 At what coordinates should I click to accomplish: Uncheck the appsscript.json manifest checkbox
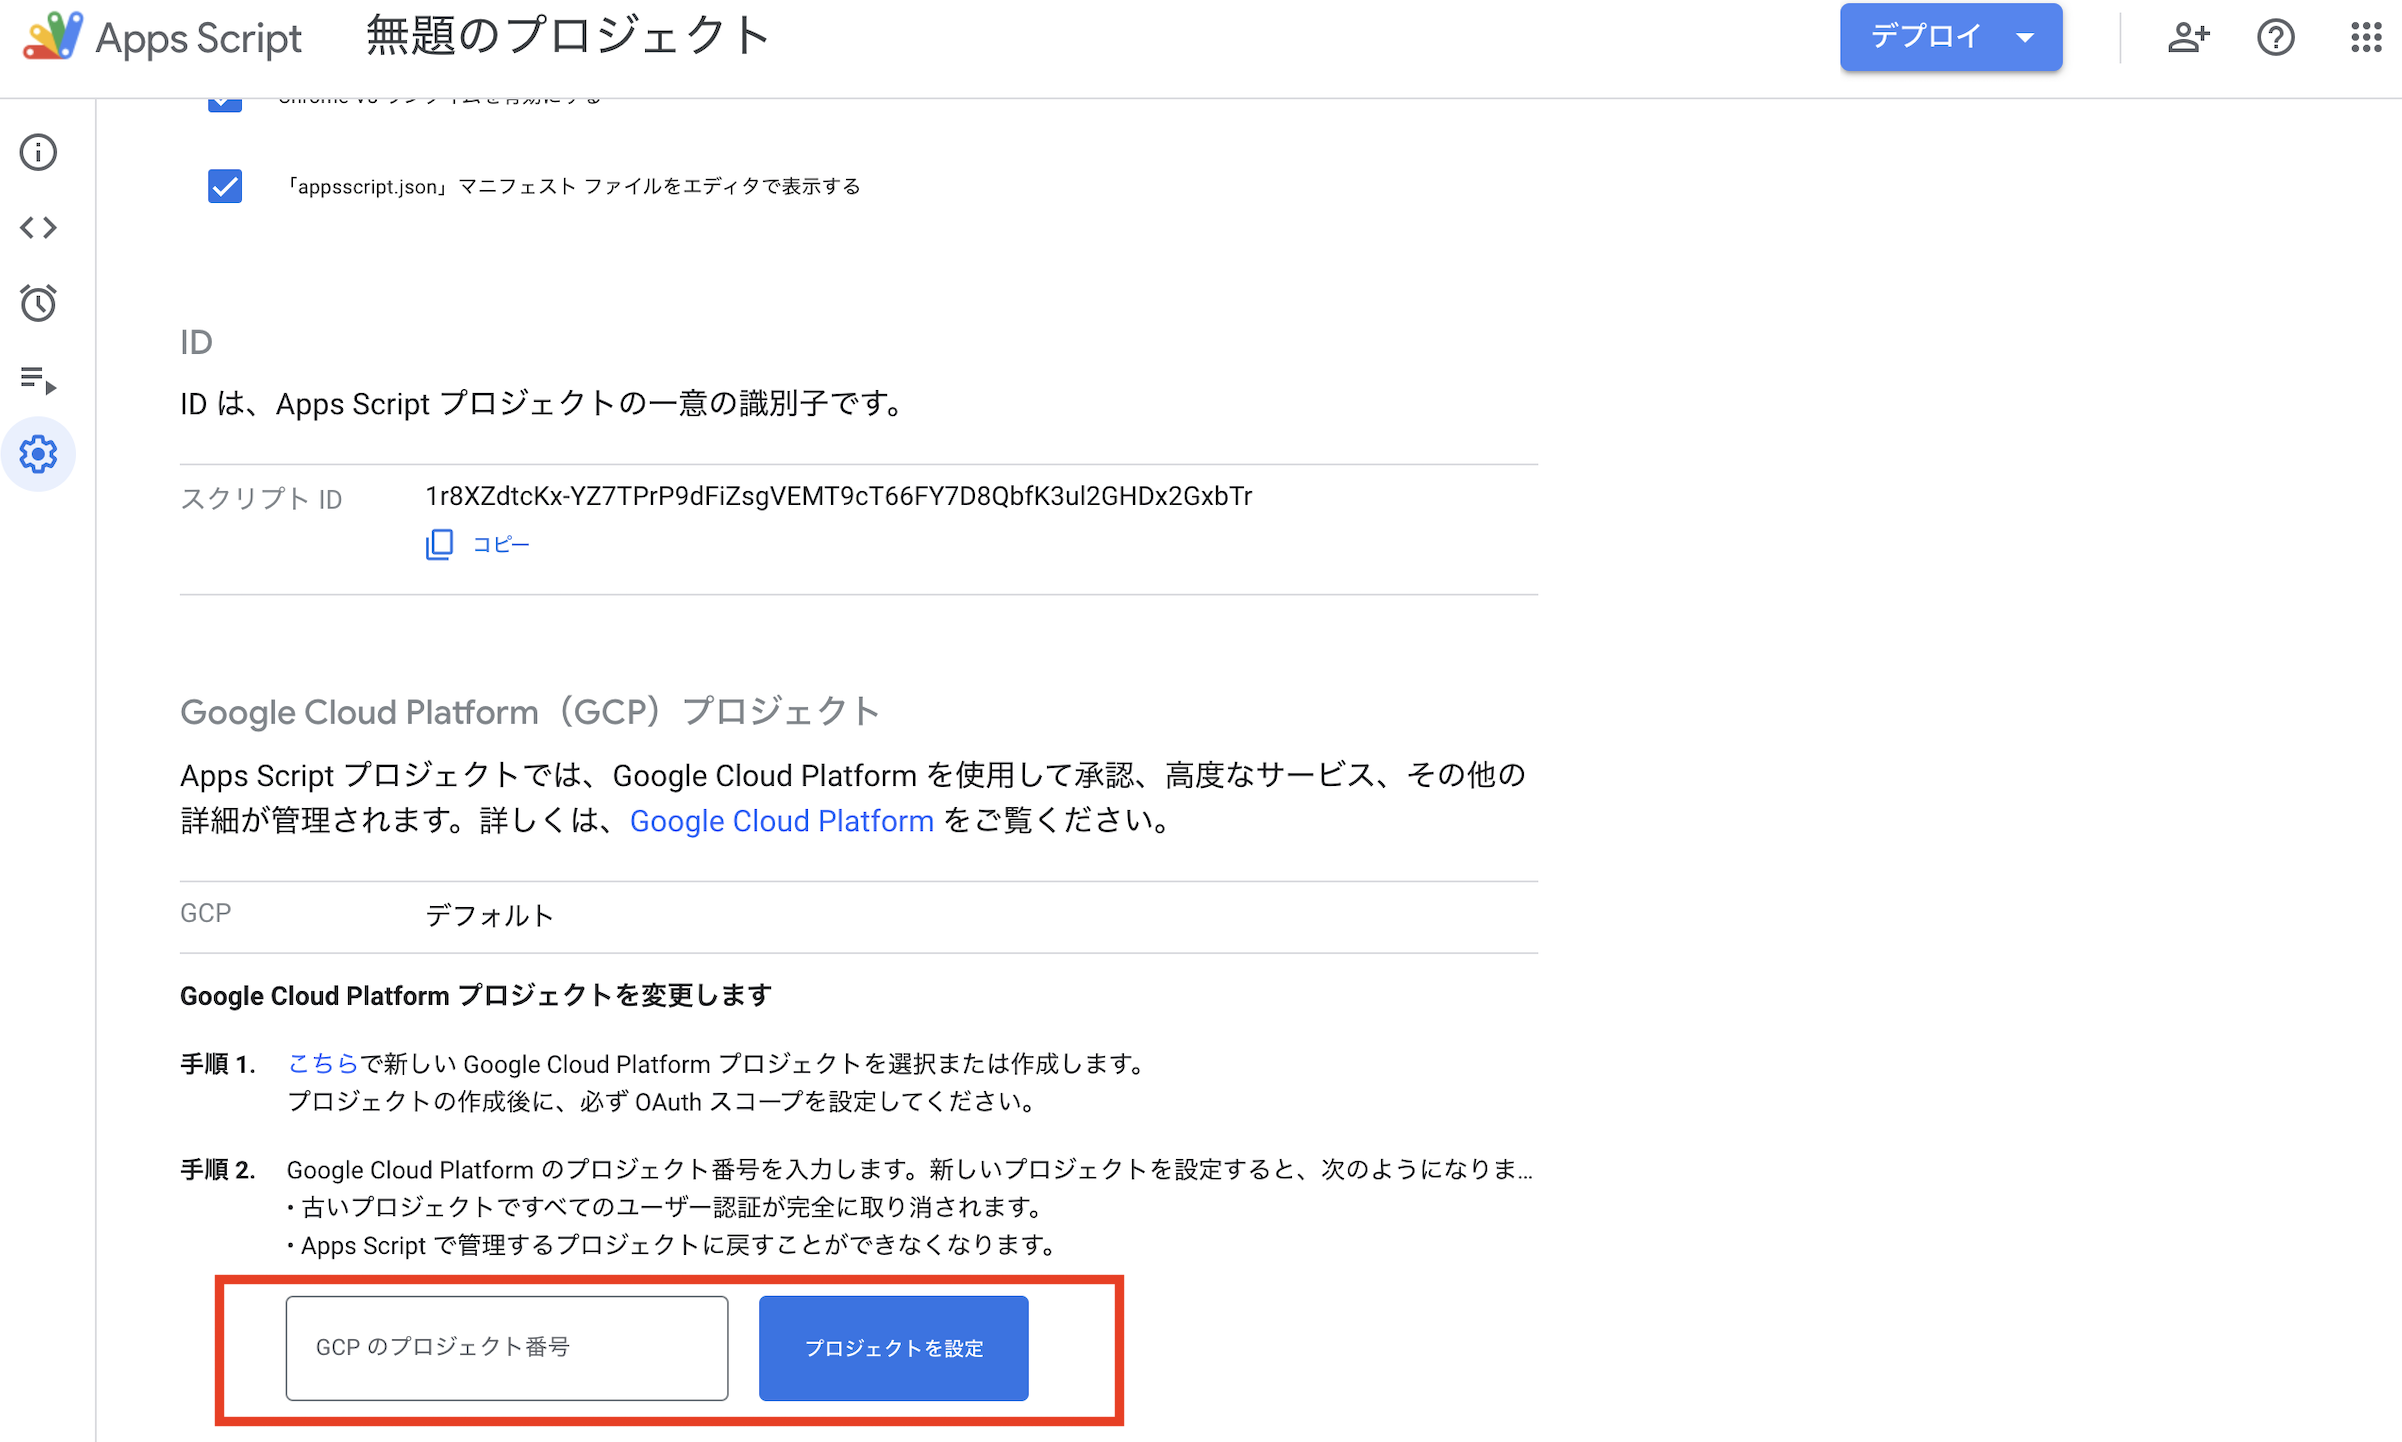[225, 186]
